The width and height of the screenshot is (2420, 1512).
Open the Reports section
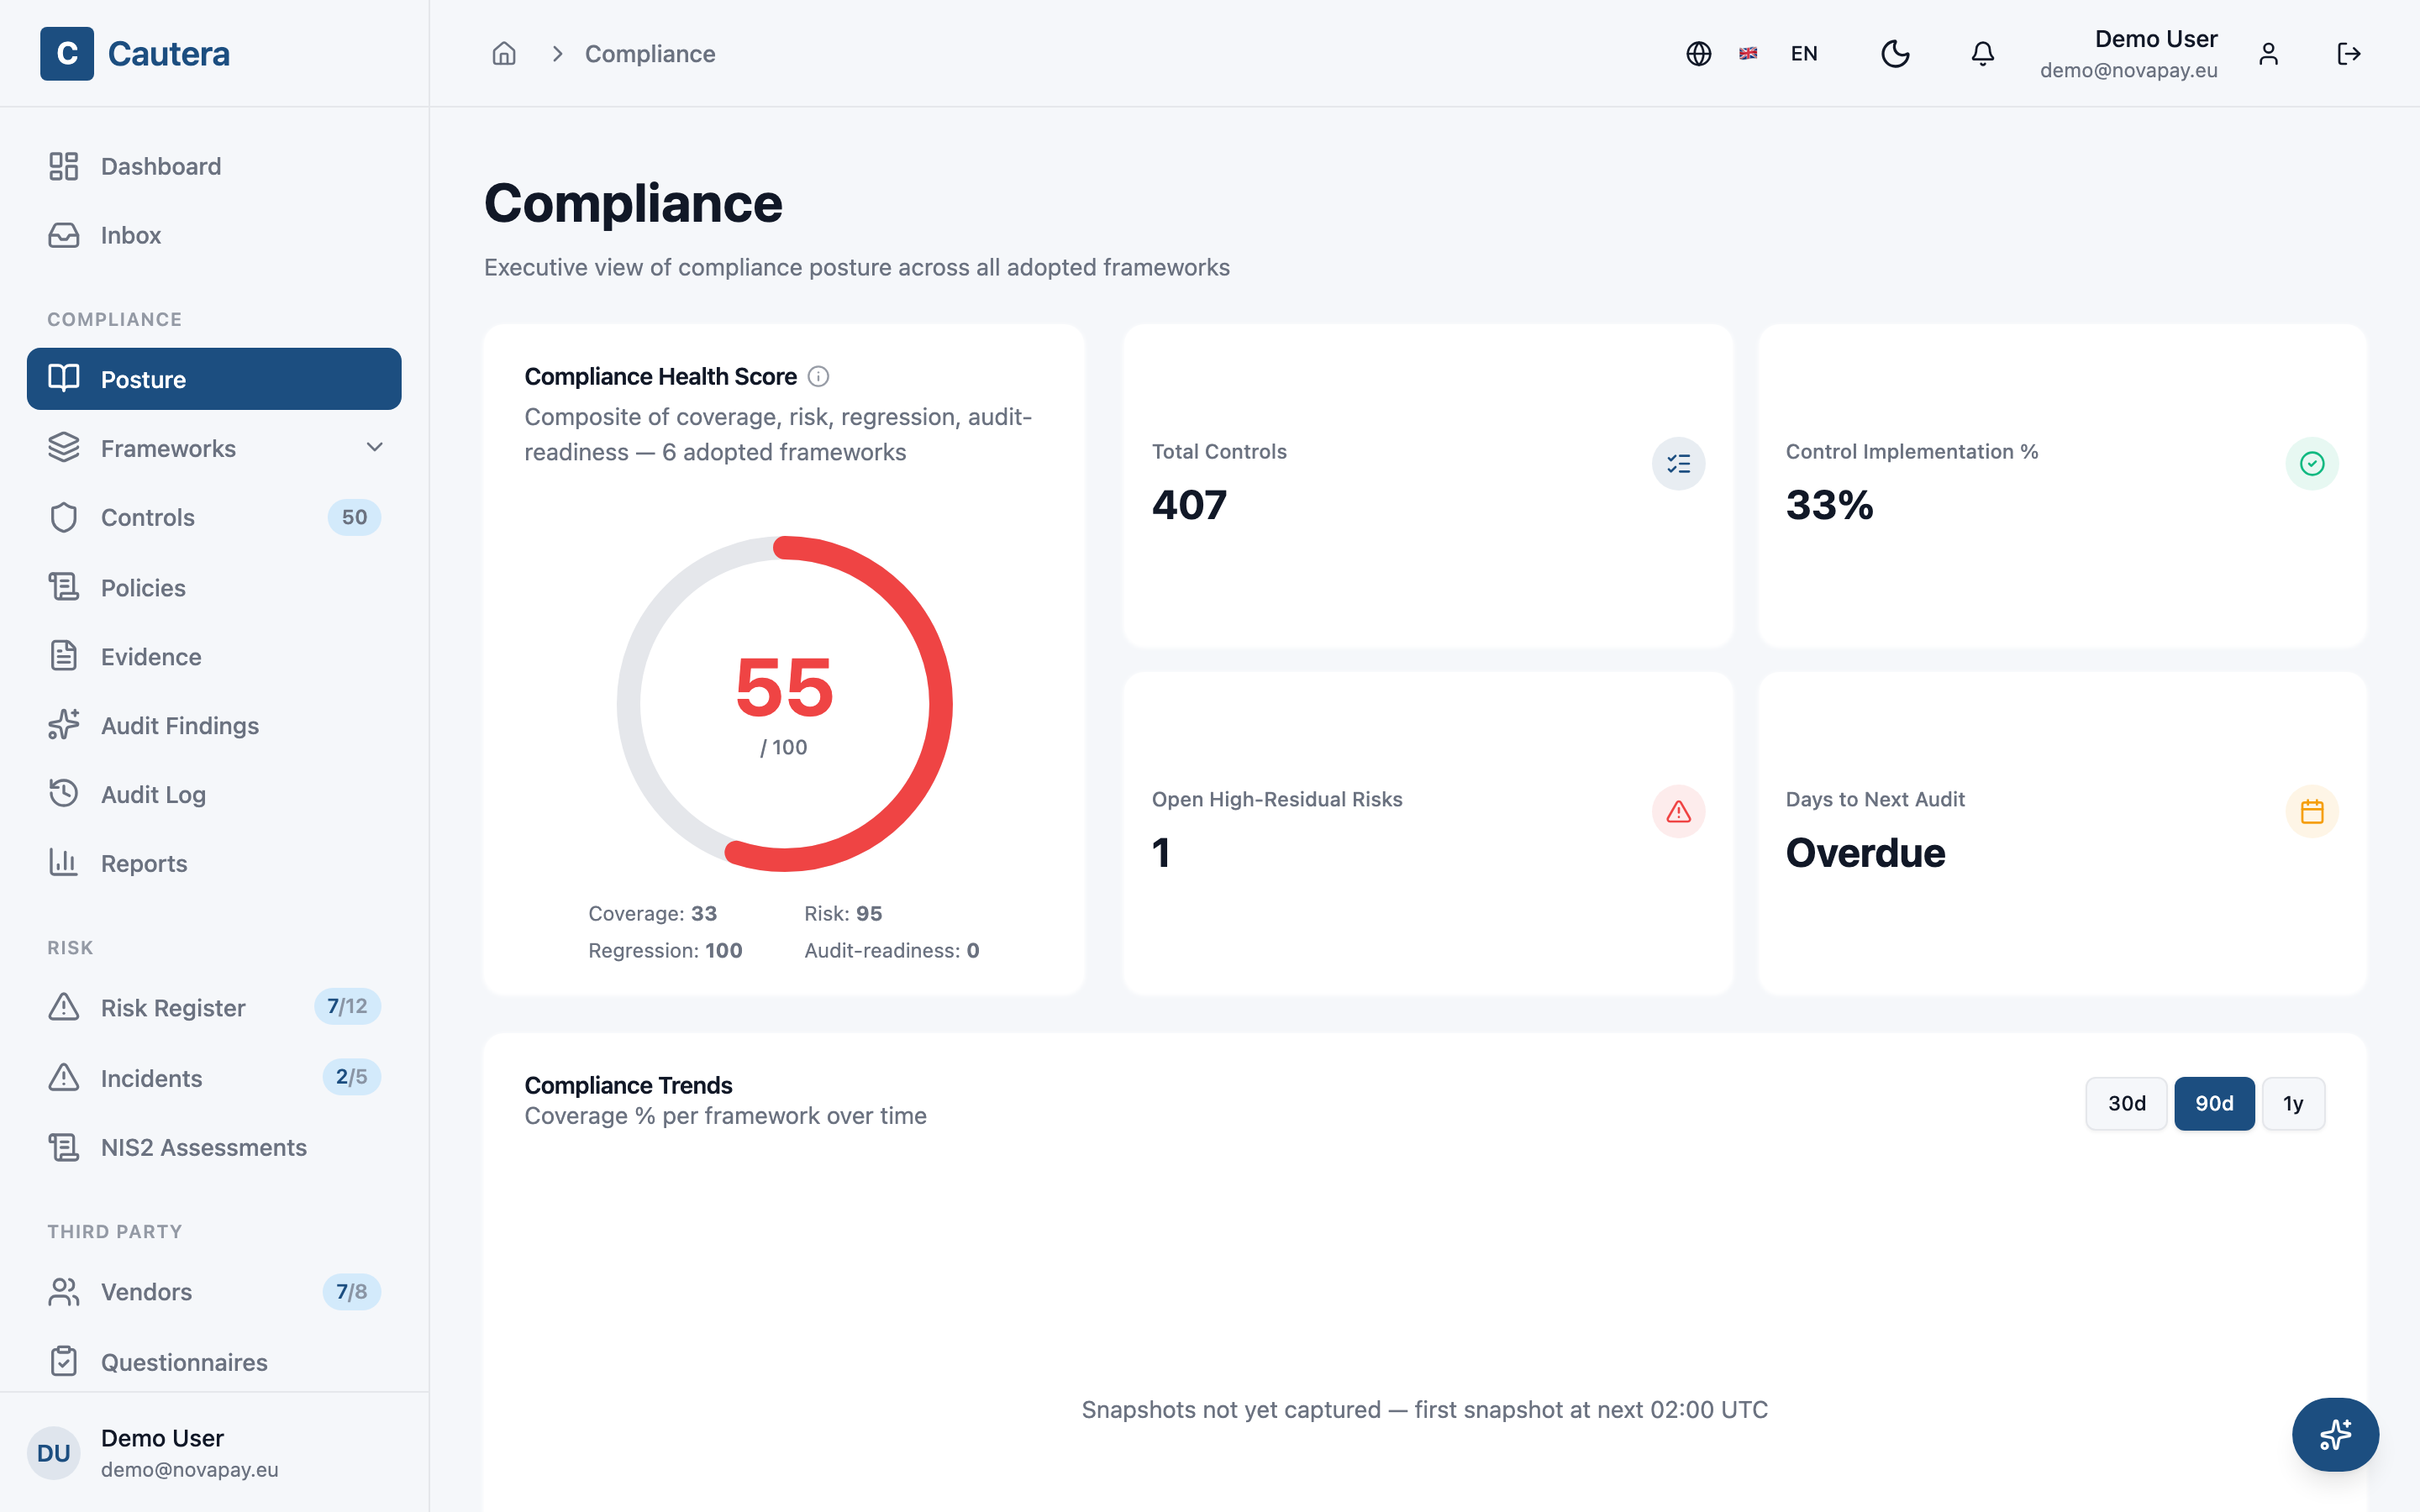click(x=214, y=863)
